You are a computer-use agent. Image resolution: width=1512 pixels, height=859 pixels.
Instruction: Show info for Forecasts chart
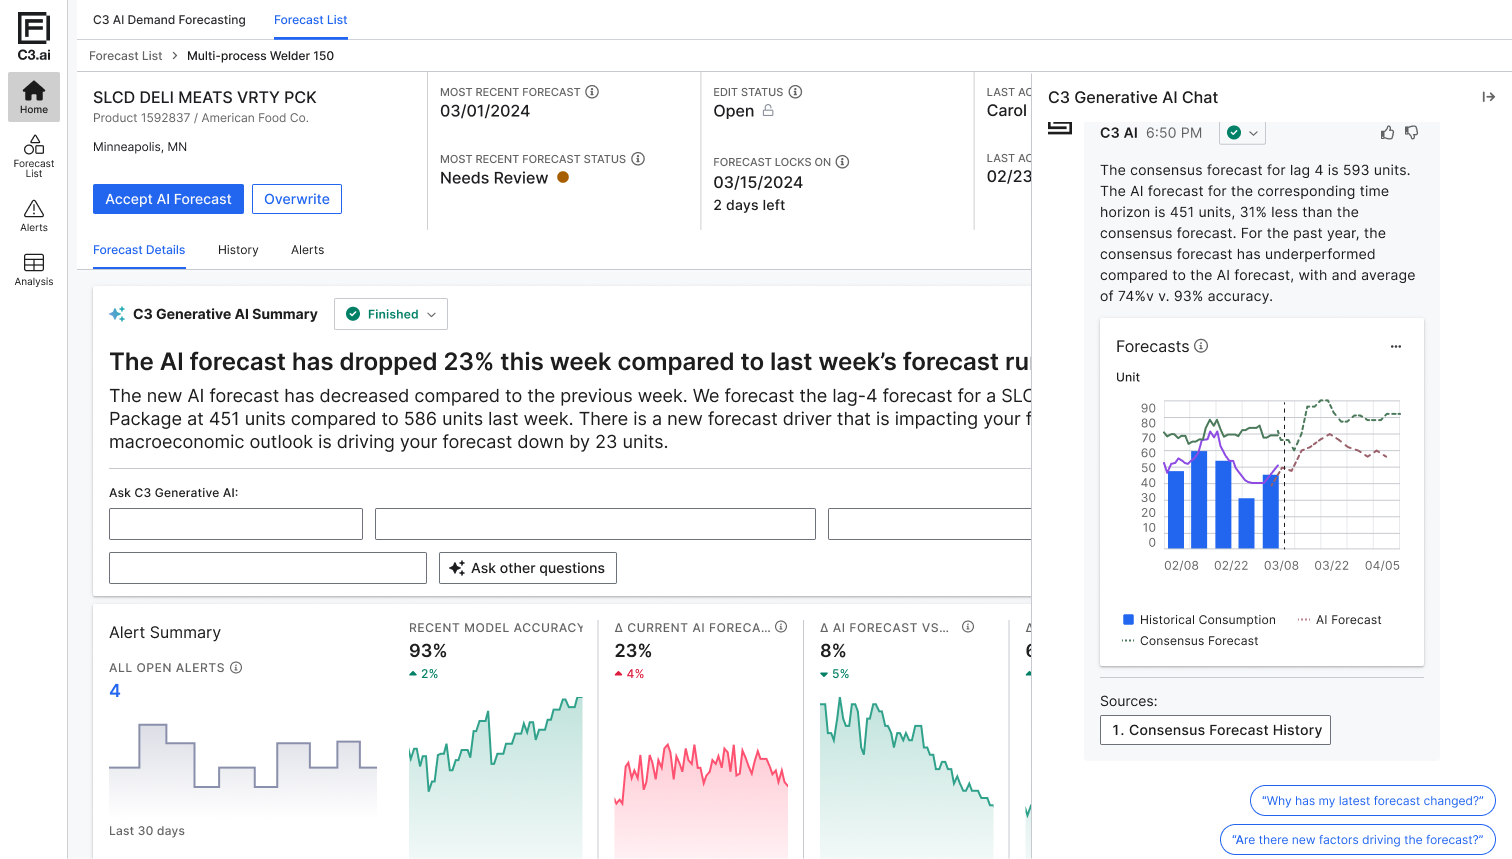pyautogui.click(x=1201, y=346)
